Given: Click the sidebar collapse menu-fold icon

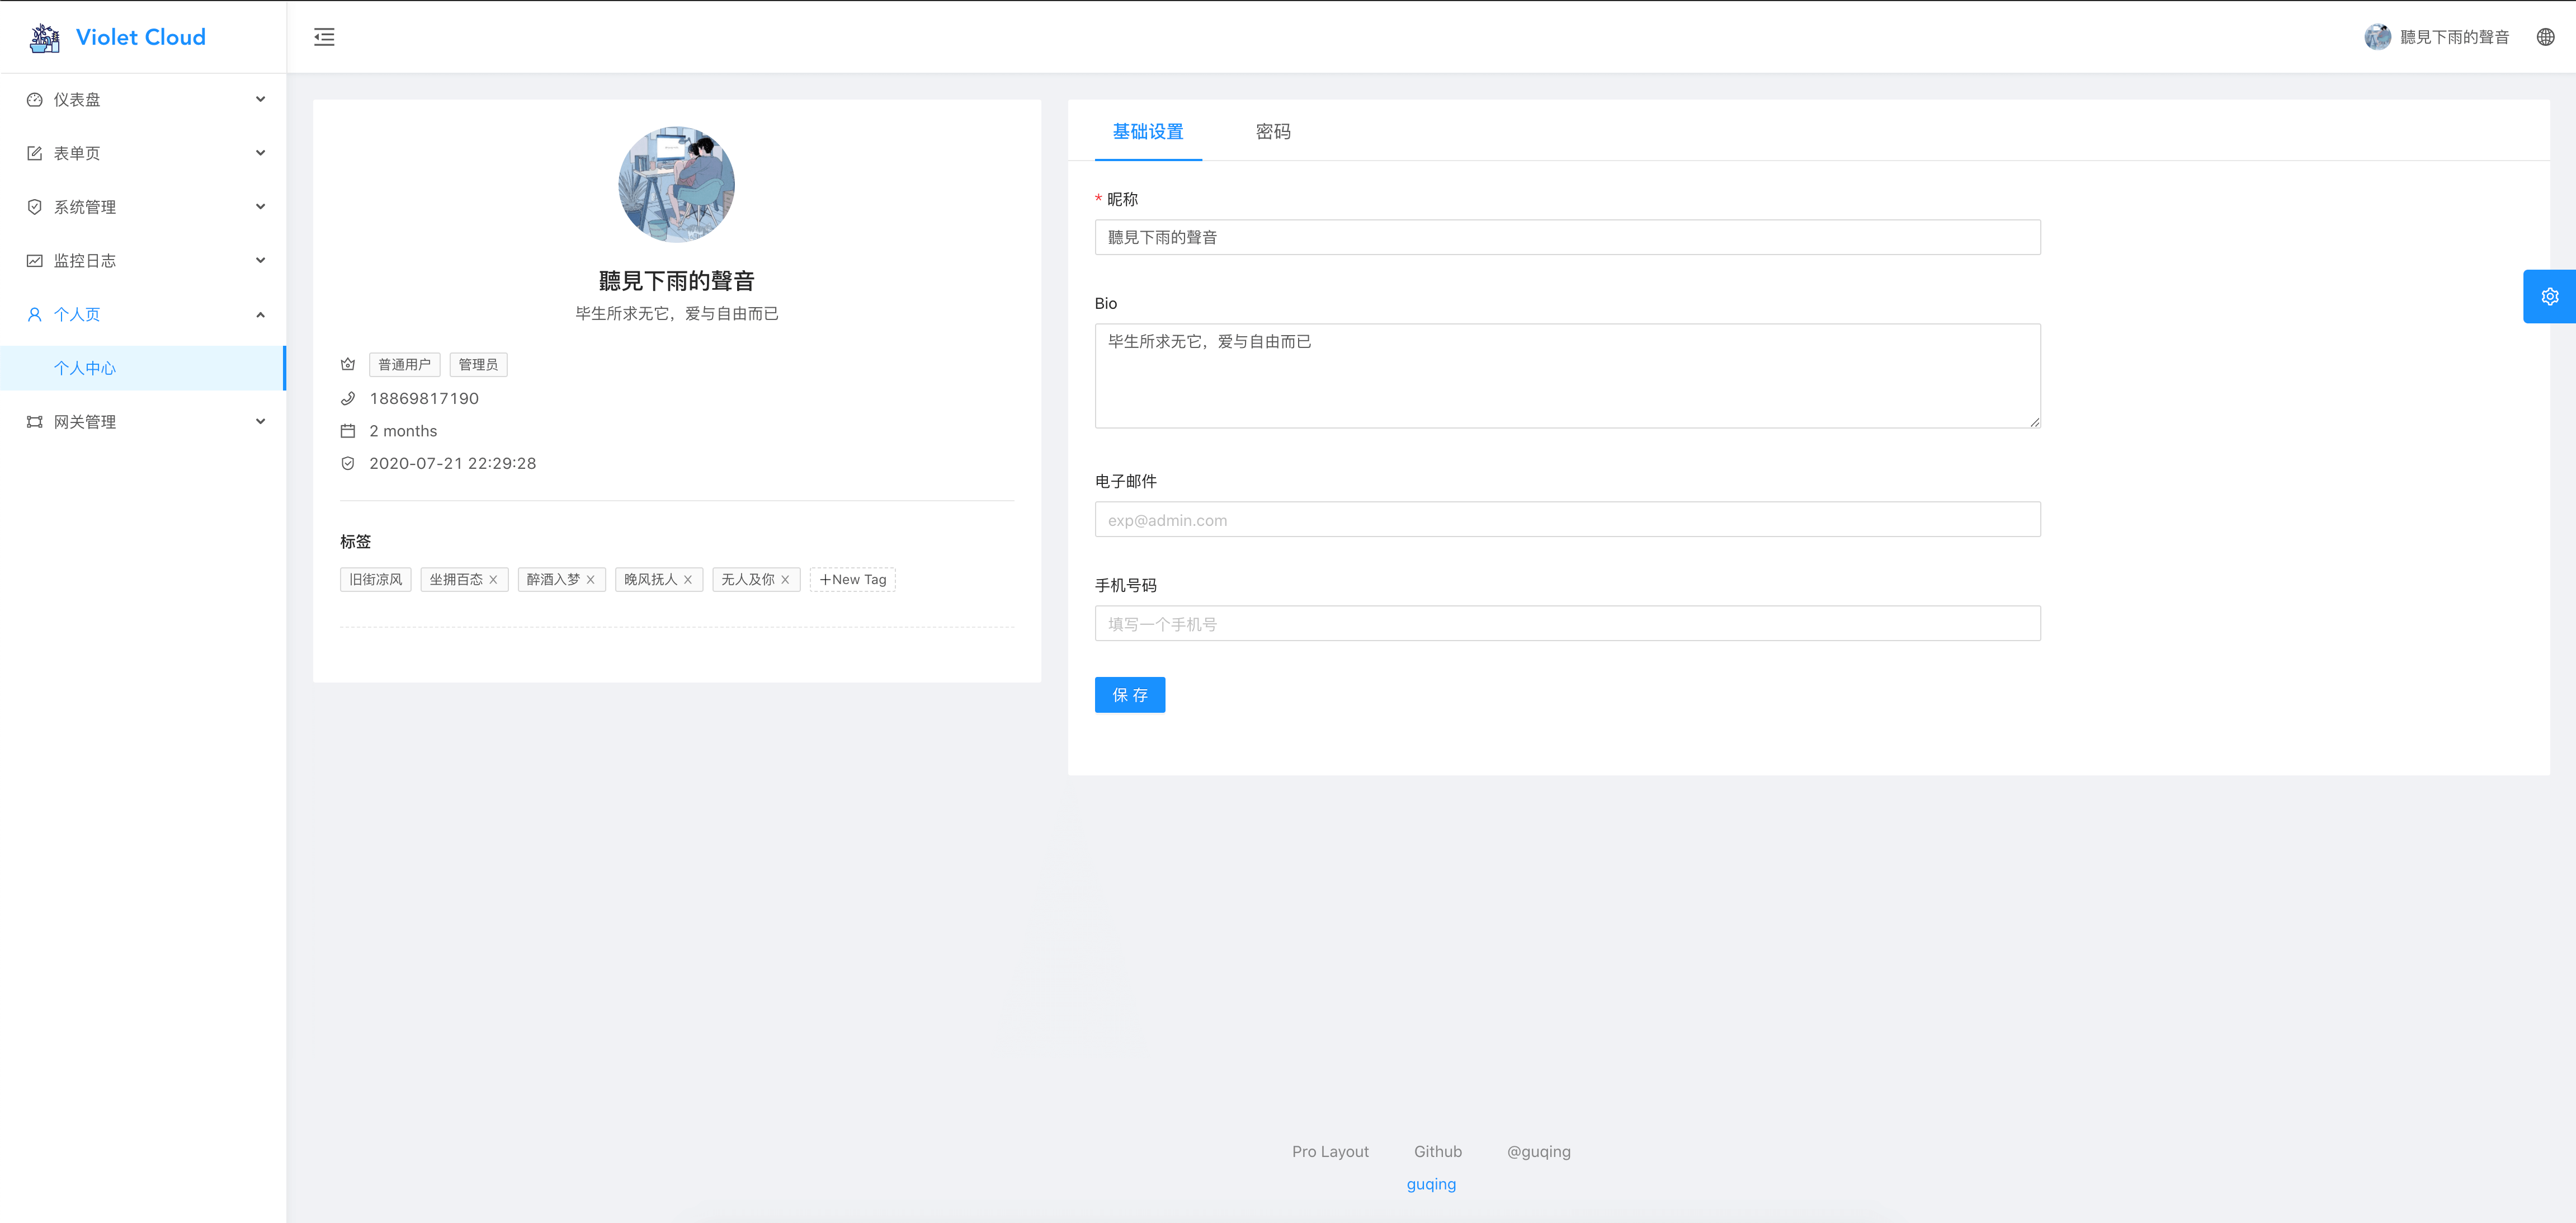Looking at the screenshot, I should point(324,37).
